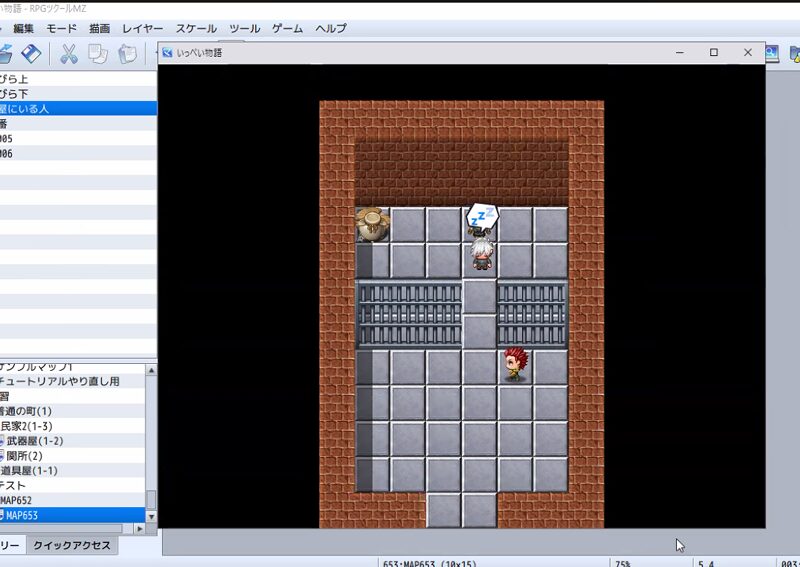Click the red-haired character in game window

coord(515,364)
